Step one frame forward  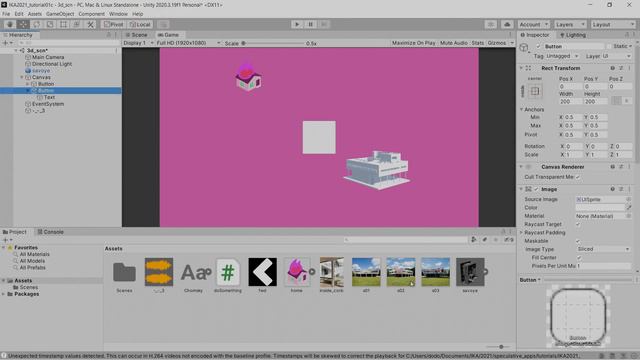tap(324, 24)
